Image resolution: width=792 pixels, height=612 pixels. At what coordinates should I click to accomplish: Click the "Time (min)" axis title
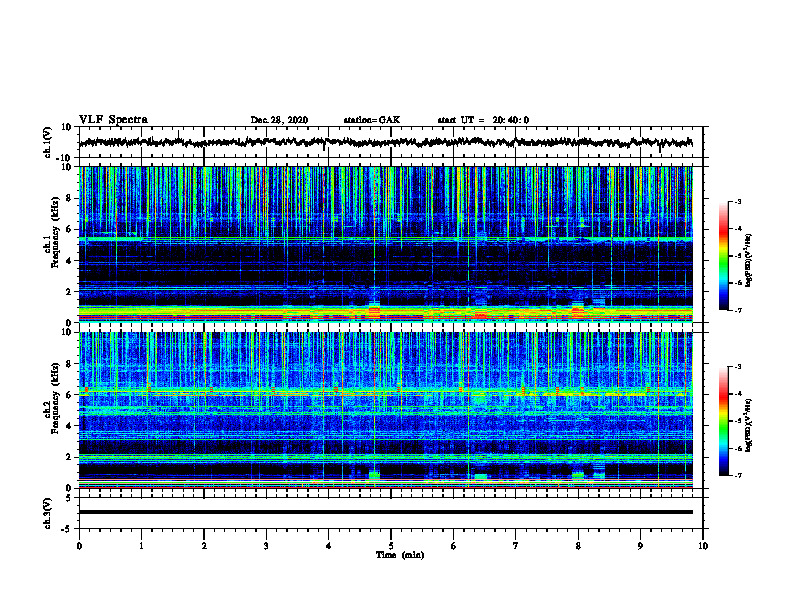click(x=400, y=555)
